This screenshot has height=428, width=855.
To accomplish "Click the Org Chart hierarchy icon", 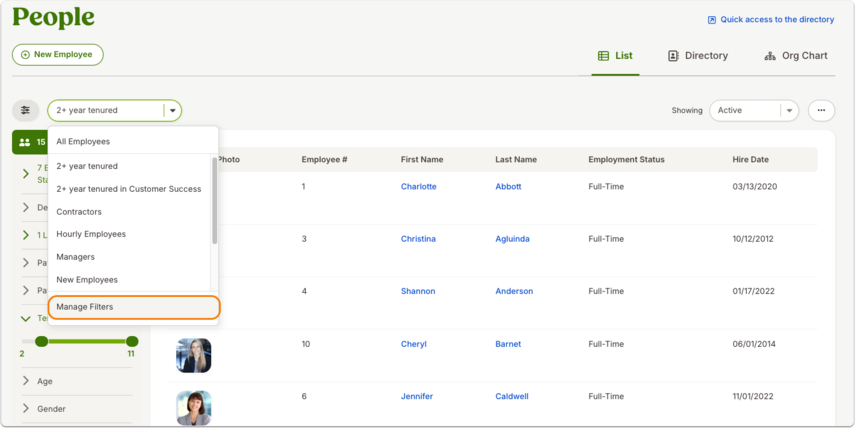I will [770, 56].
